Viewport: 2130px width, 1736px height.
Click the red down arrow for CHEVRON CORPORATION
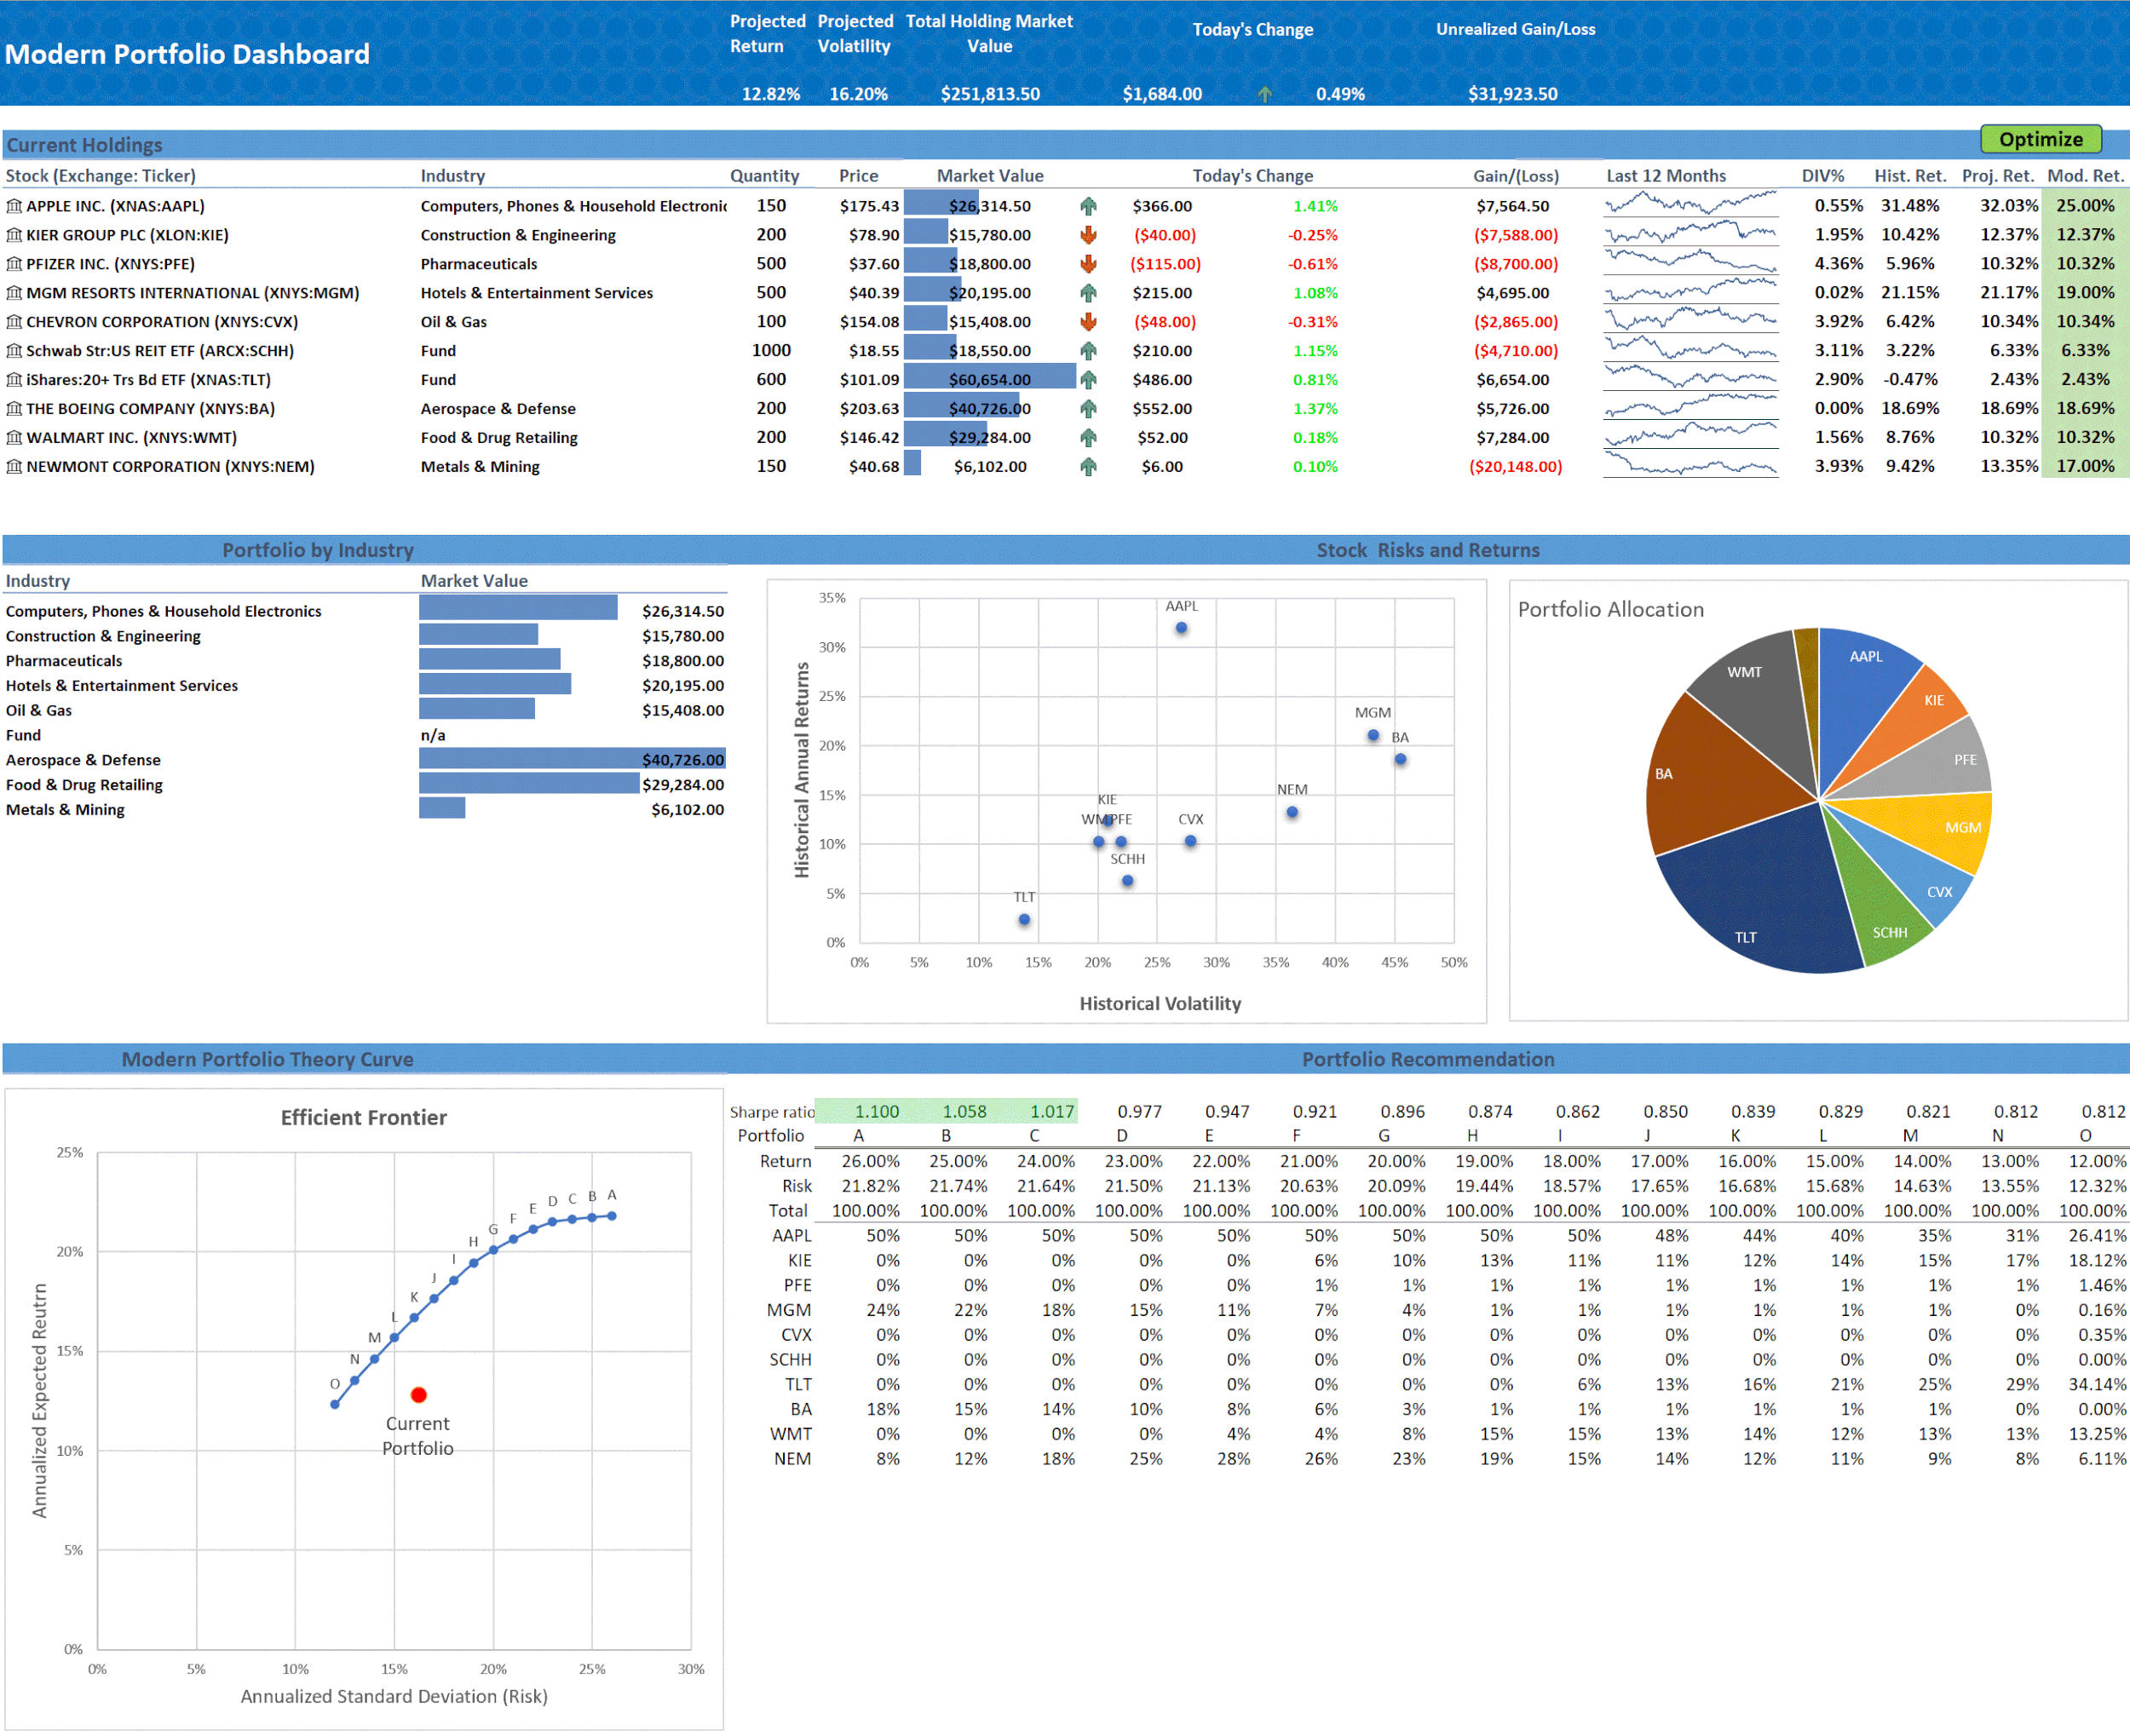1088,322
